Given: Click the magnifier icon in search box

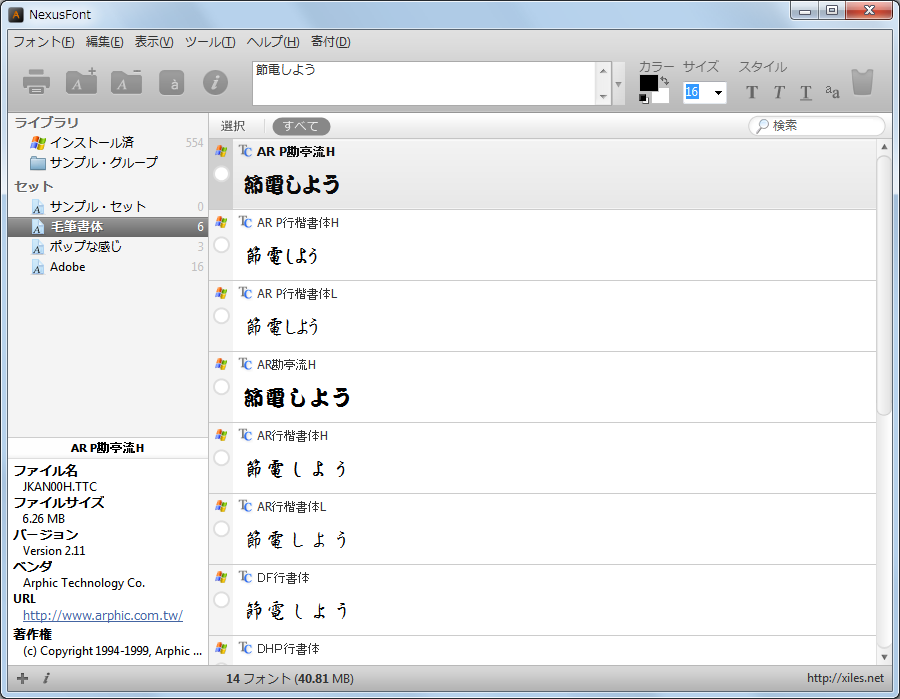Looking at the screenshot, I should [x=762, y=126].
